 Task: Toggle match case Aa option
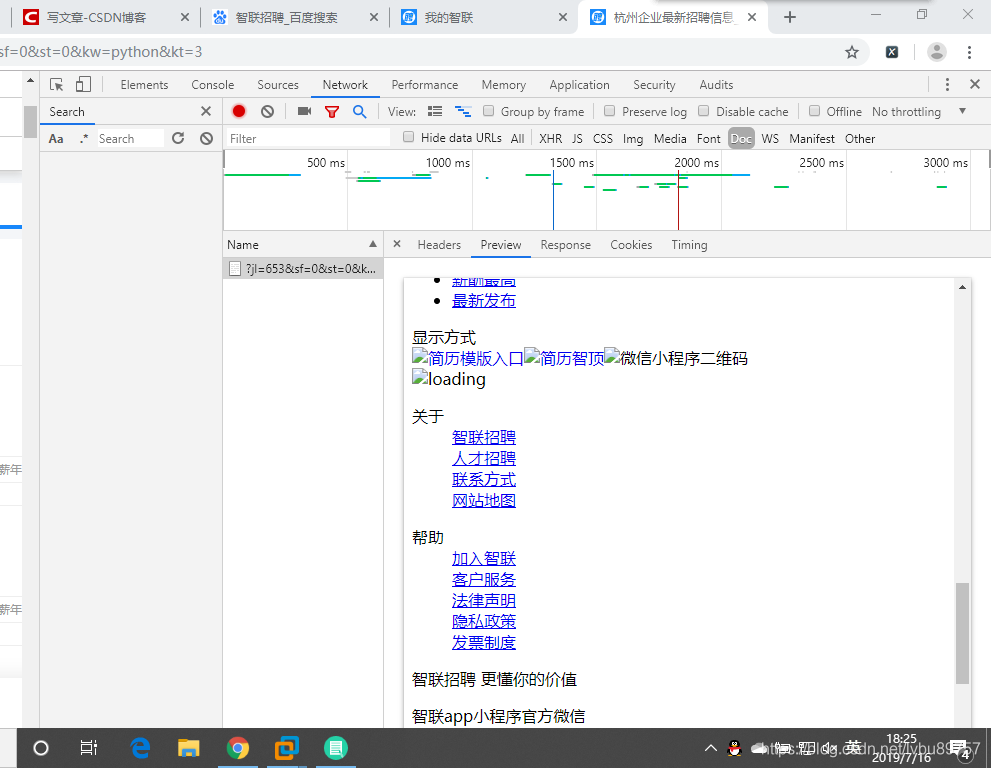pyautogui.click(x=56, y=138)
